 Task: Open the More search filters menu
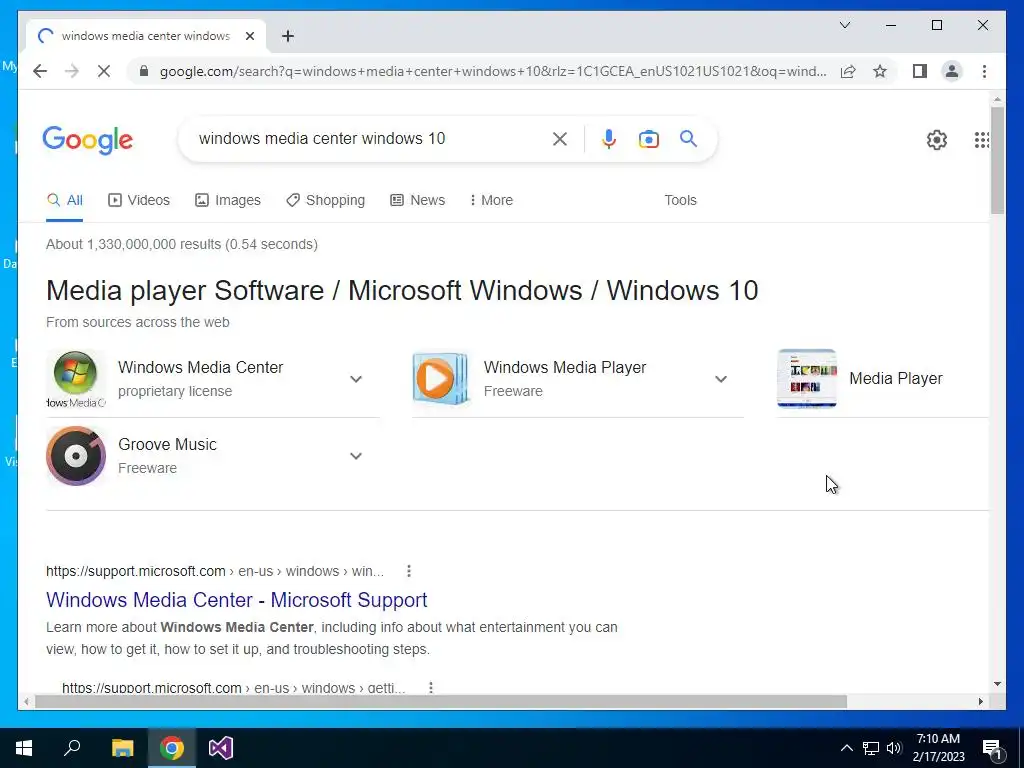(x=491, y=200)
